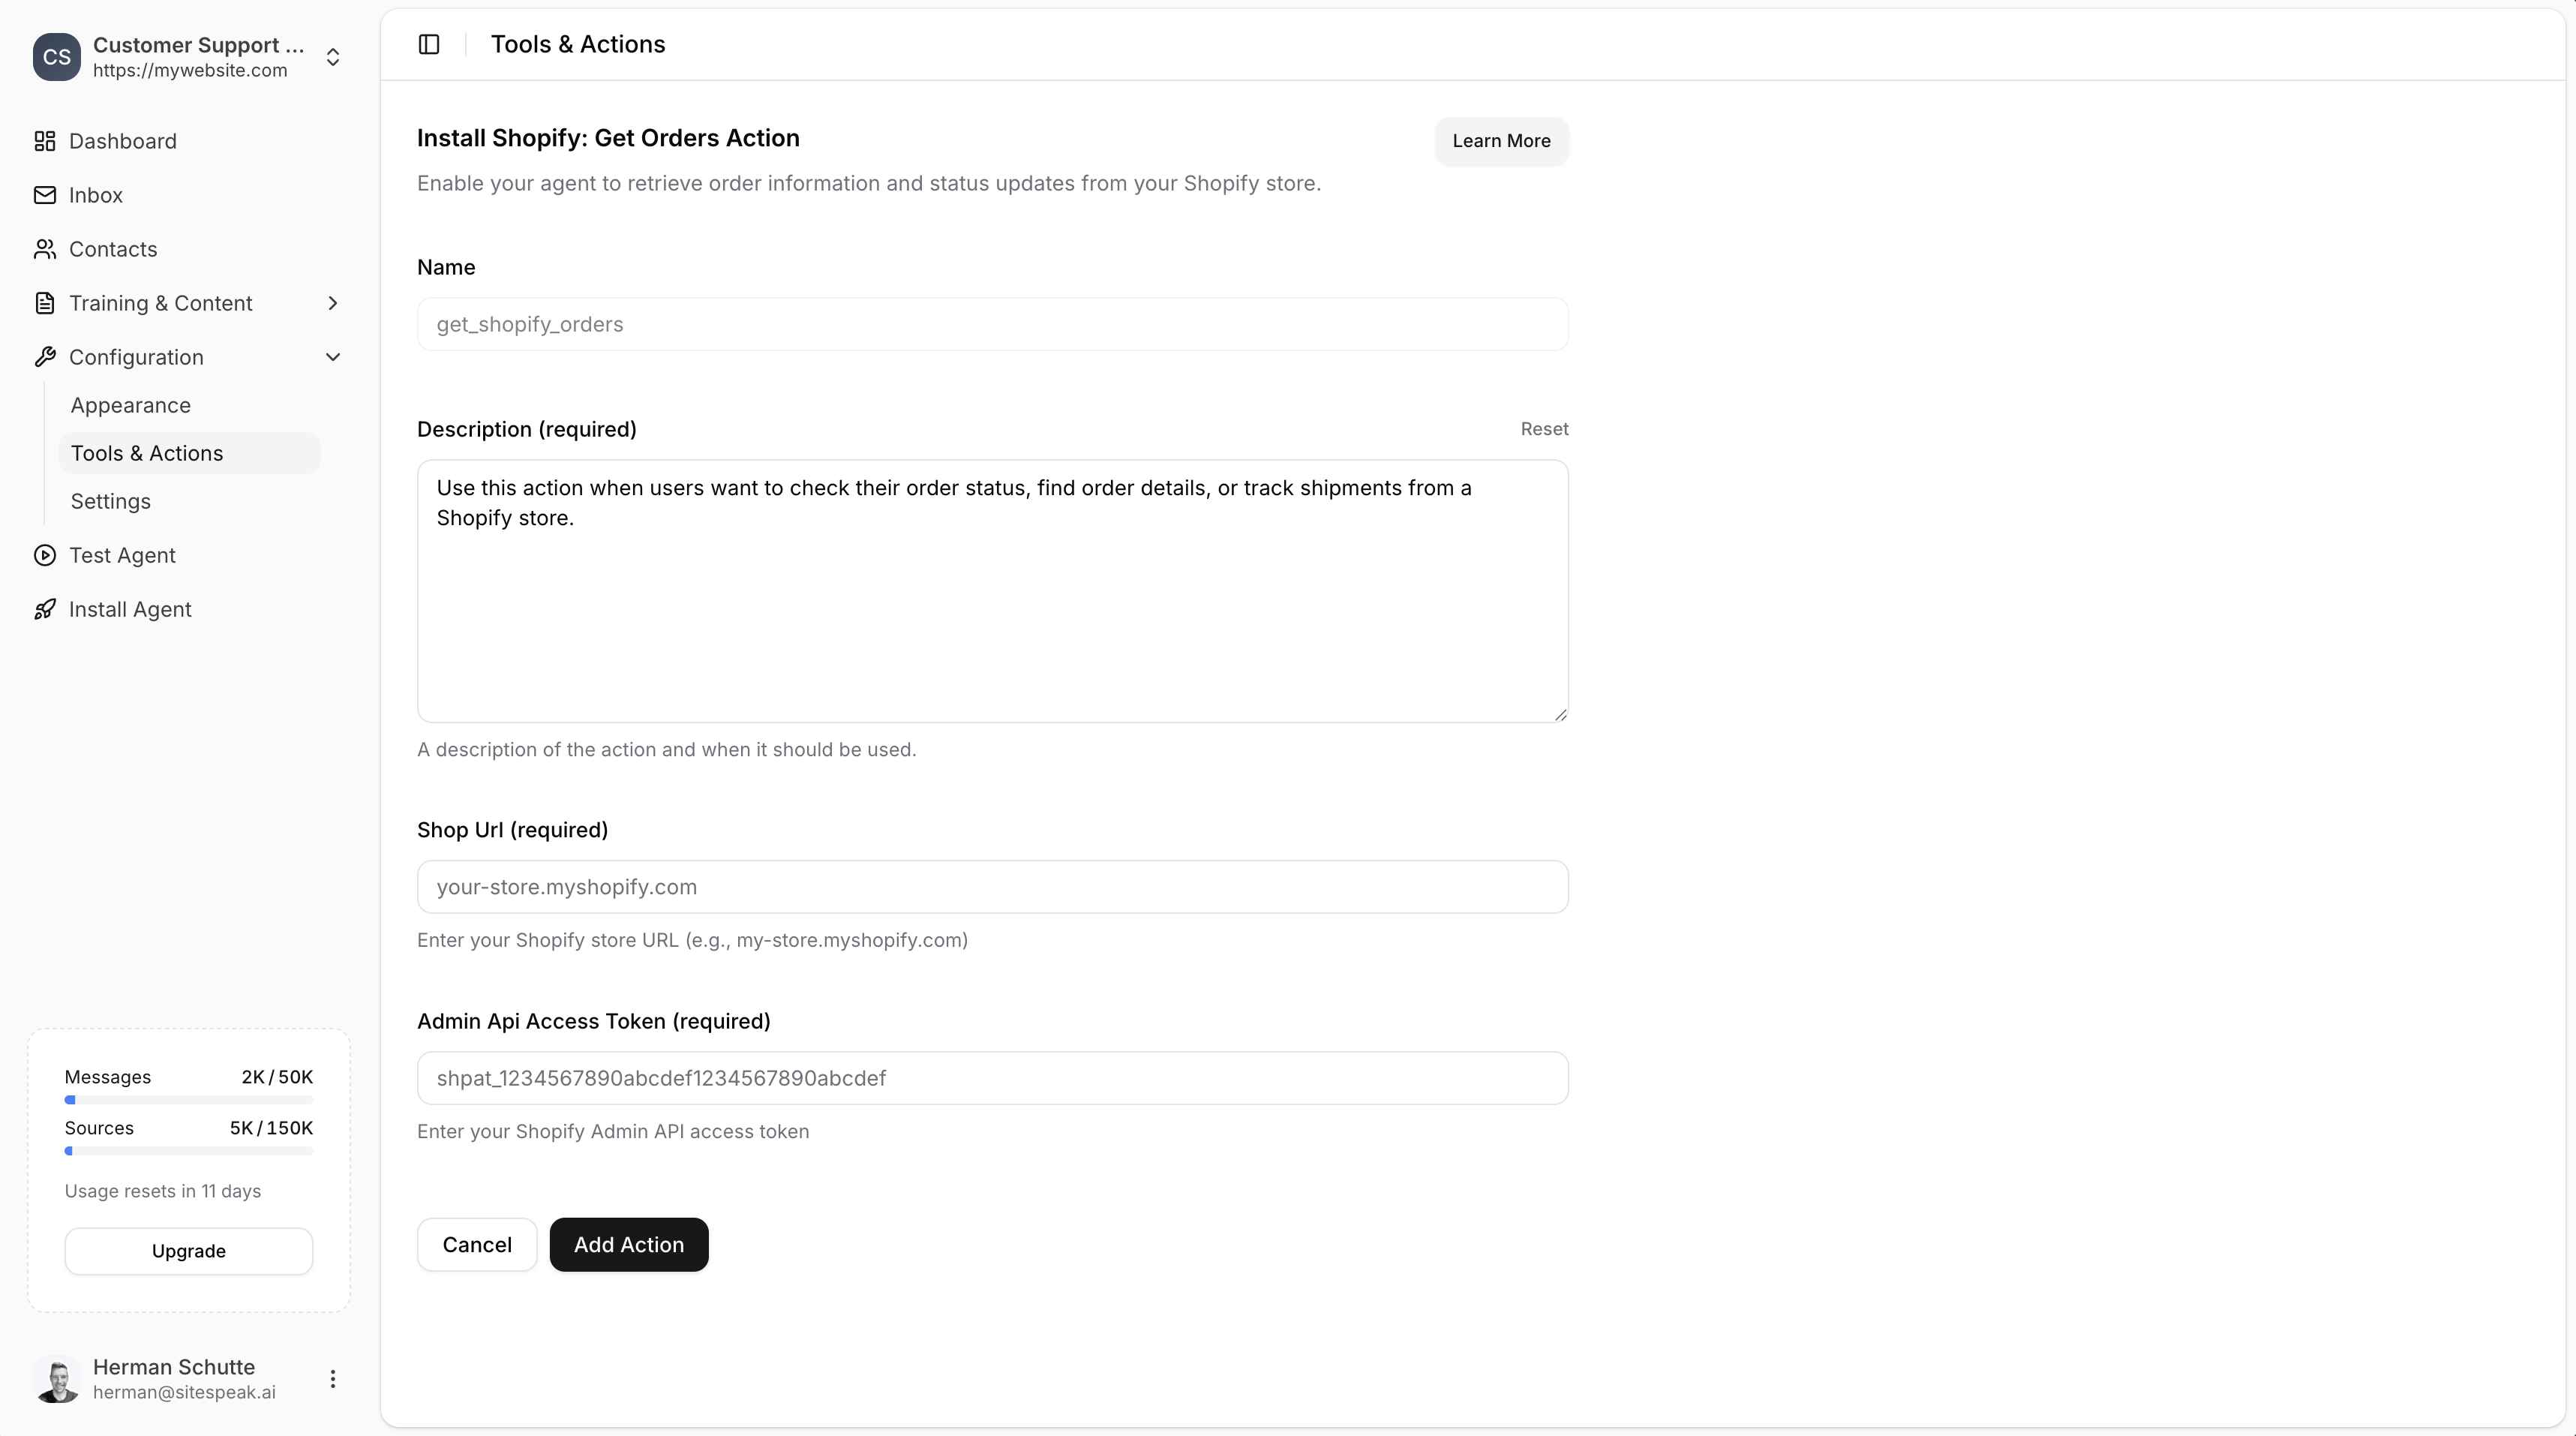Click the Shop Url input field
The image size is (2576, 1436).
(991, 886)
